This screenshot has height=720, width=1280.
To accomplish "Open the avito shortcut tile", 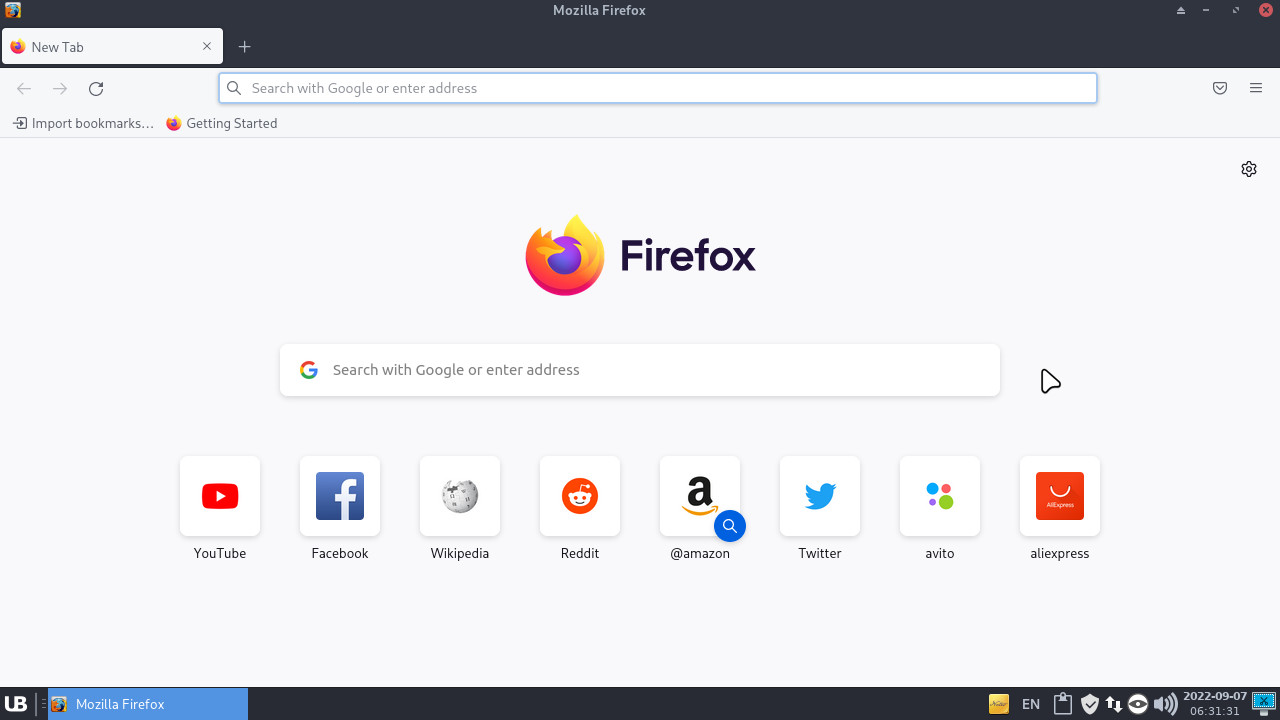I will click(940, 496).
